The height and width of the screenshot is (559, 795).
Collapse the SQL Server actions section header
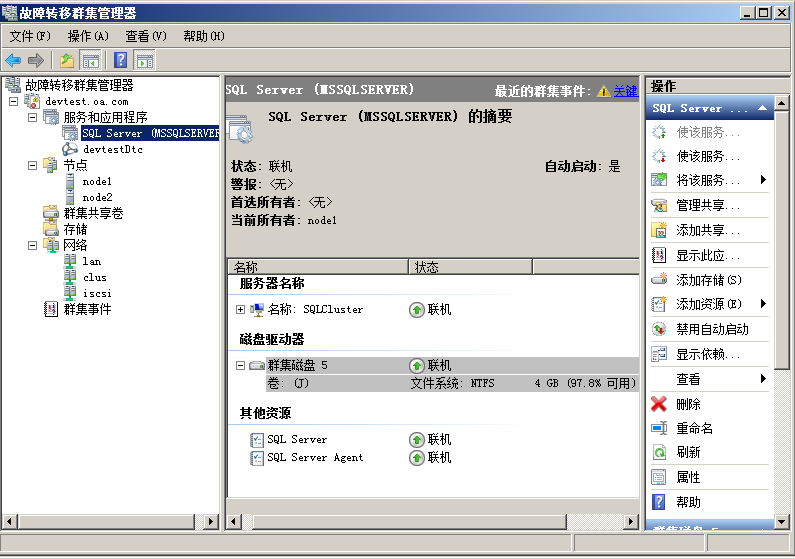(710, 108)
